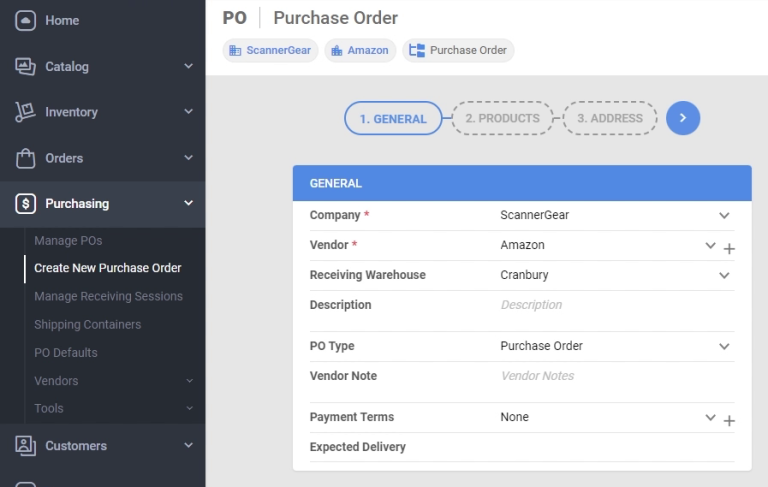Expand the Customers menu chevron

(189, 445)
